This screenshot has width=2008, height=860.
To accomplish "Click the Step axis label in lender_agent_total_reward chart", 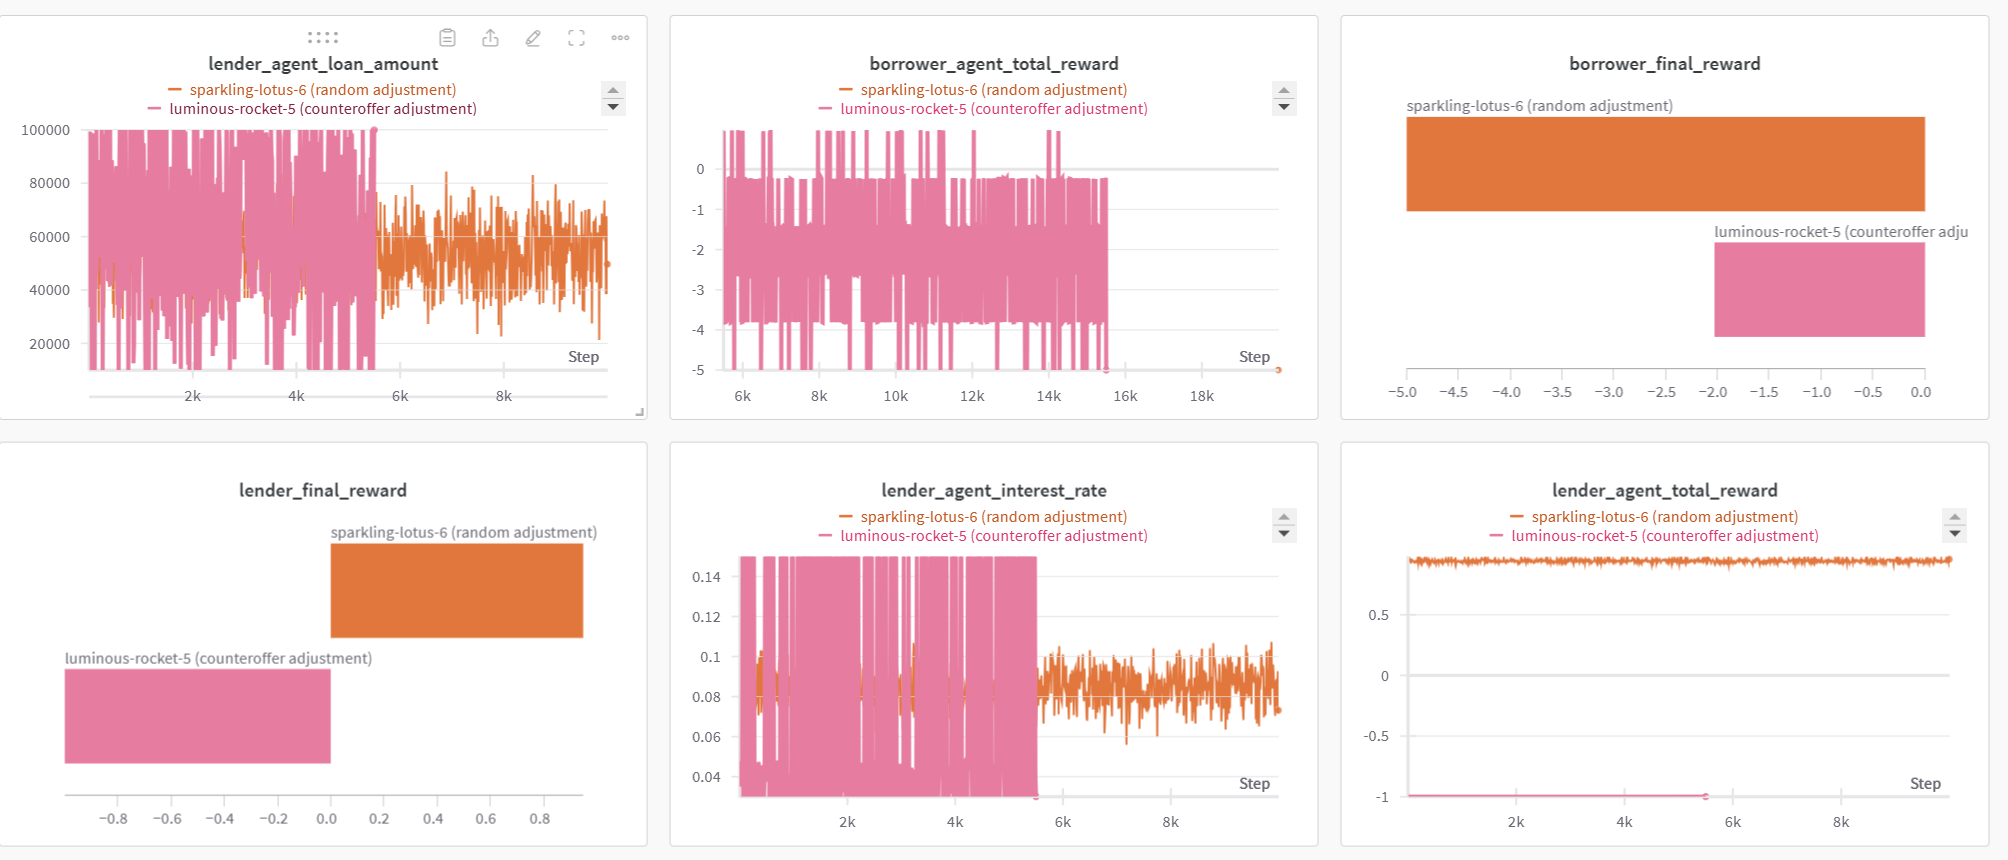I will pos(1926,784).
